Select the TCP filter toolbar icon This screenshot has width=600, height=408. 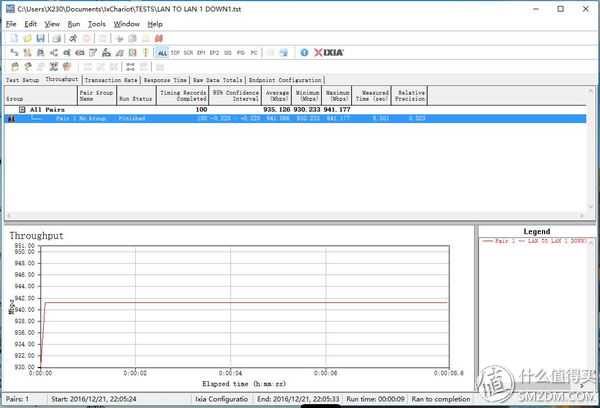[176, 52]
